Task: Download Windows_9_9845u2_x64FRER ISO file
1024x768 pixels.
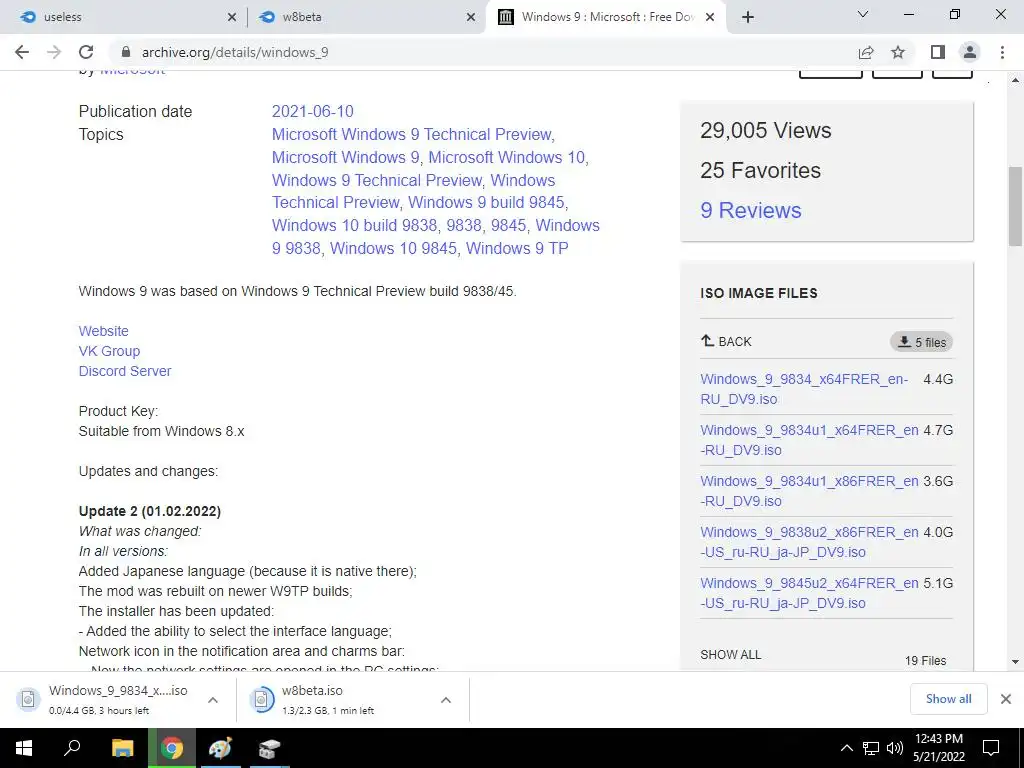Action: point(809,593)
